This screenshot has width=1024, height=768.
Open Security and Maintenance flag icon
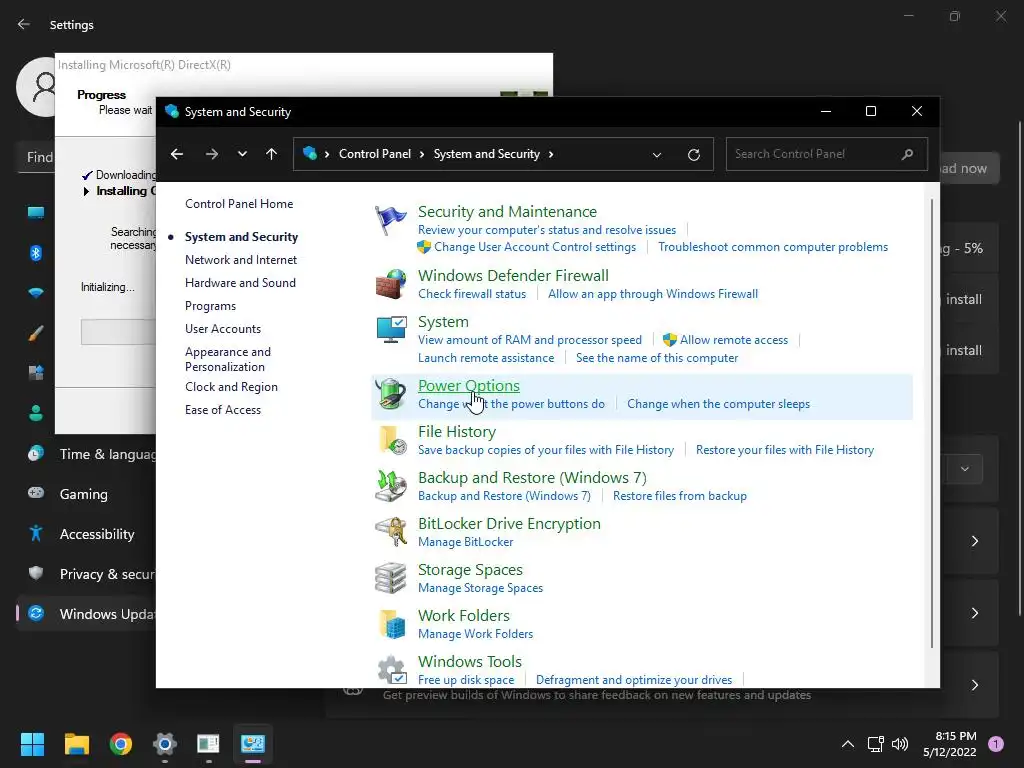pyautogui.click(x=391, y=221)
